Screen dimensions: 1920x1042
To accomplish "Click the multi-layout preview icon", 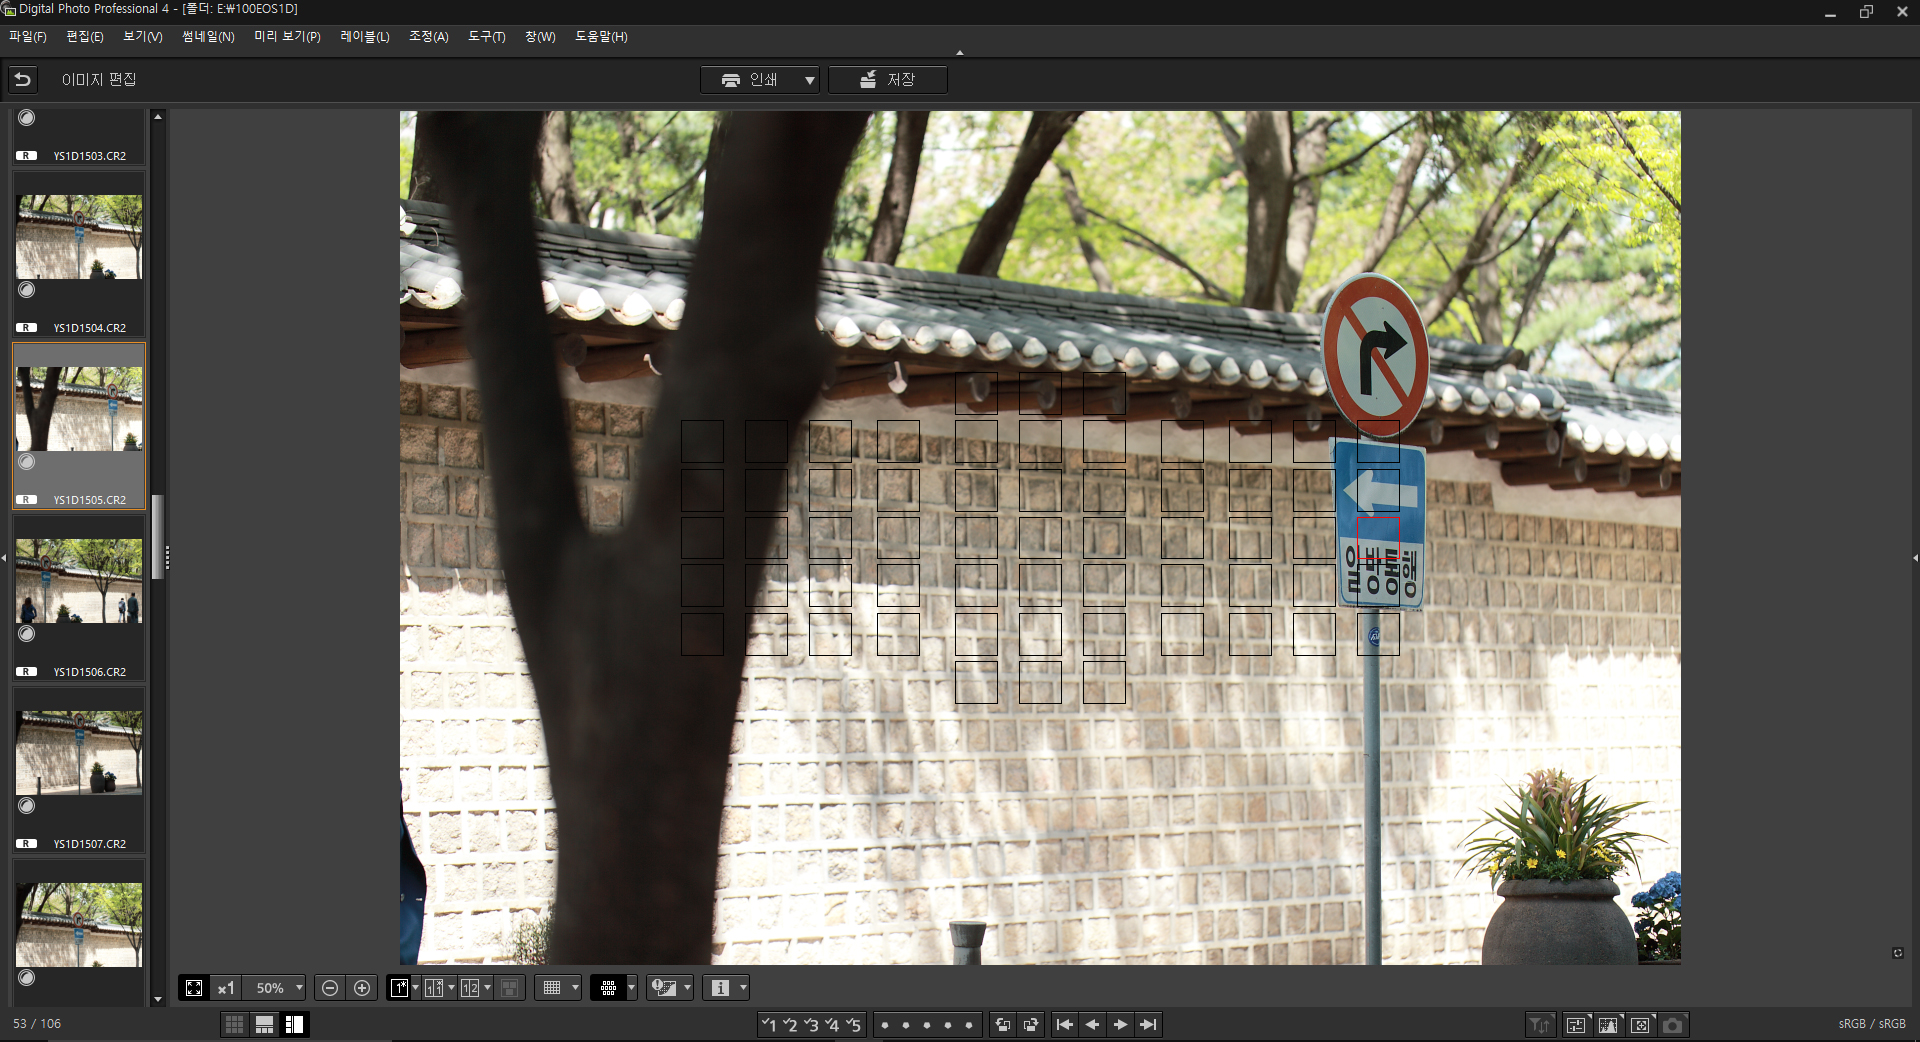I will pyautogui.click(x=509, y=988).
